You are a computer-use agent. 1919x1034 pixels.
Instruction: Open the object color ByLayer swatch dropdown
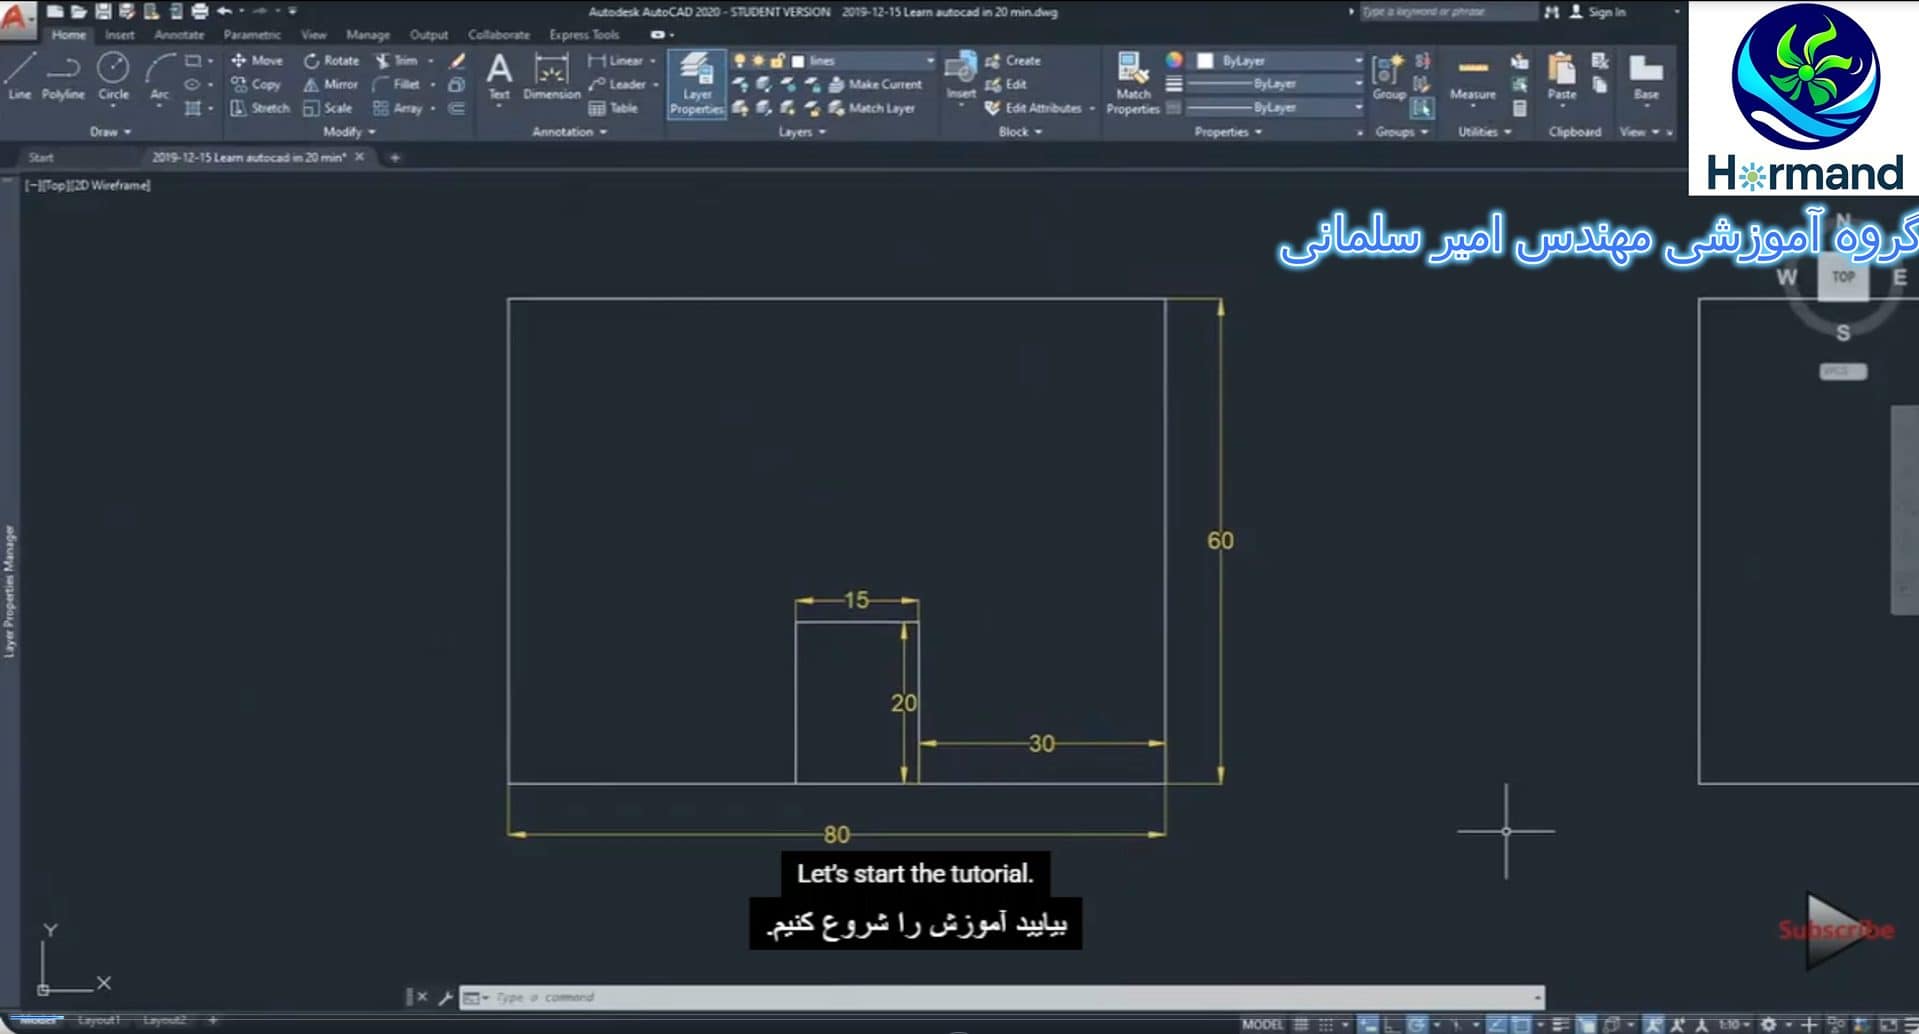[x=1280, y=61]
